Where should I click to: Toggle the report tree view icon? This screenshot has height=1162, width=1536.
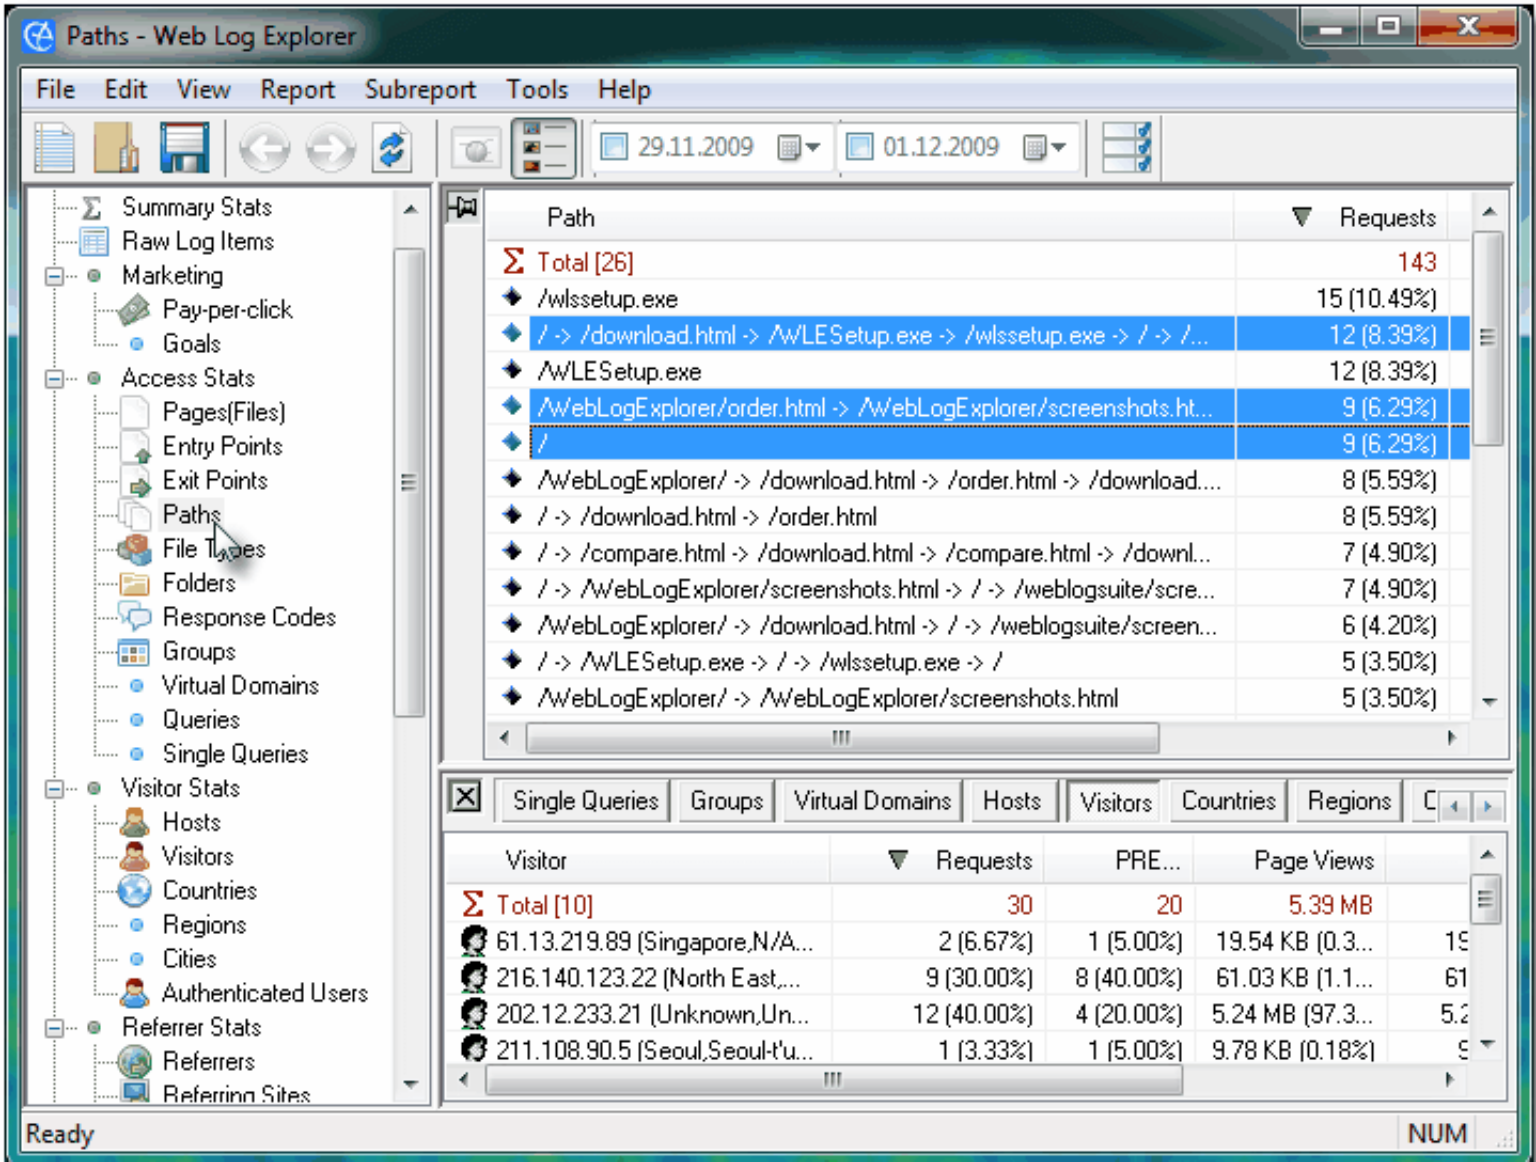click(544, 148)
